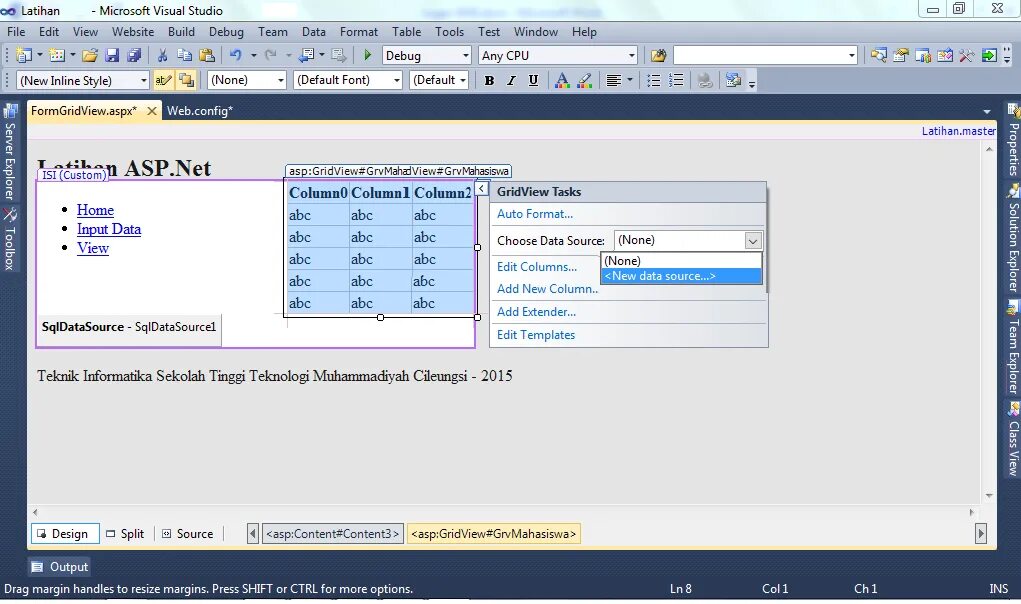Open the Format menu
Screen dimensions: 1021x604
[358, 32]
